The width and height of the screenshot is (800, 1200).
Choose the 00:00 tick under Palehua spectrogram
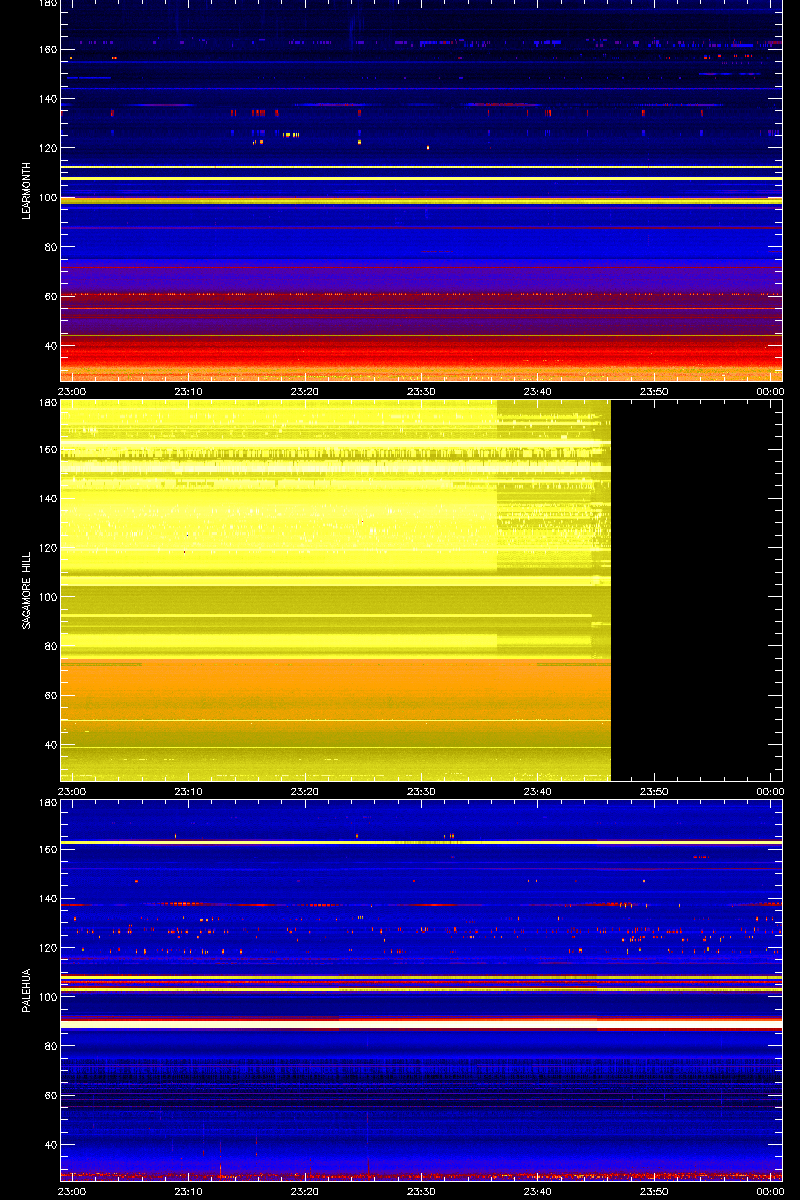770,1192
